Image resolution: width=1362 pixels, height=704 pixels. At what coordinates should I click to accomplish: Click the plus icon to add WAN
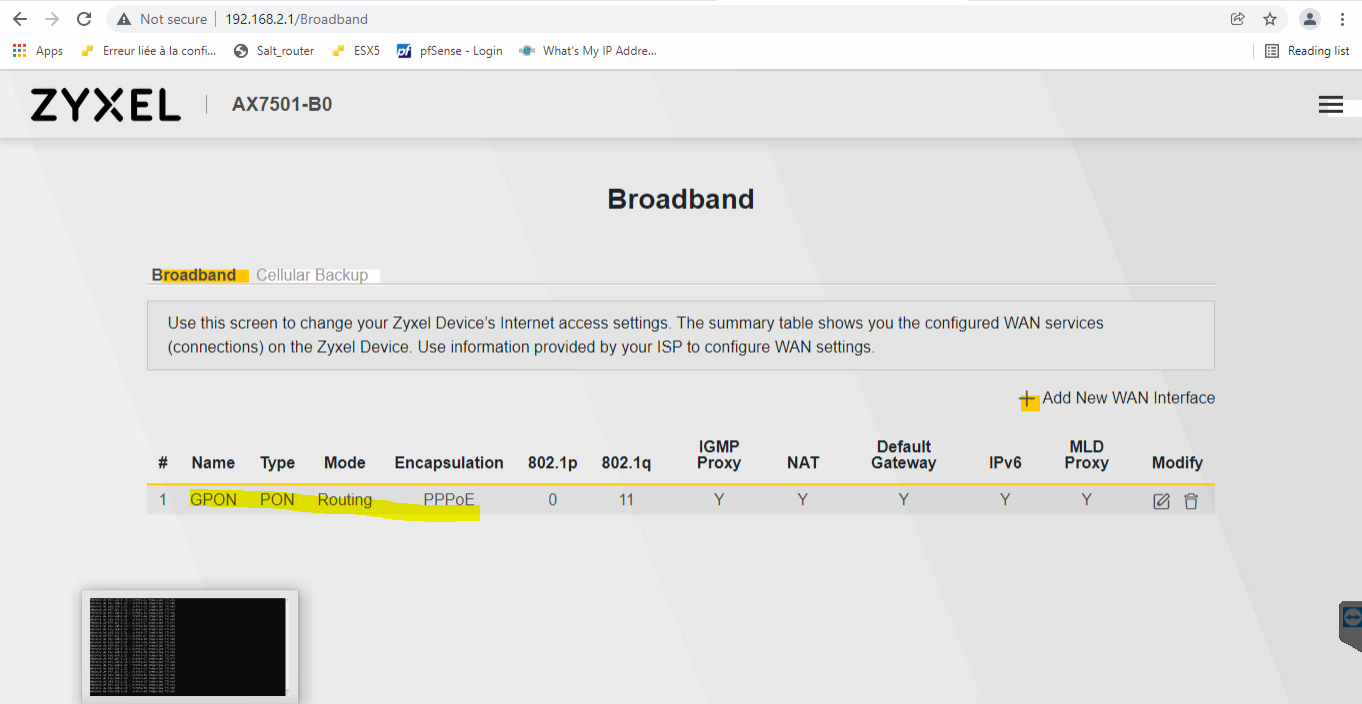tap(1028, 399)
